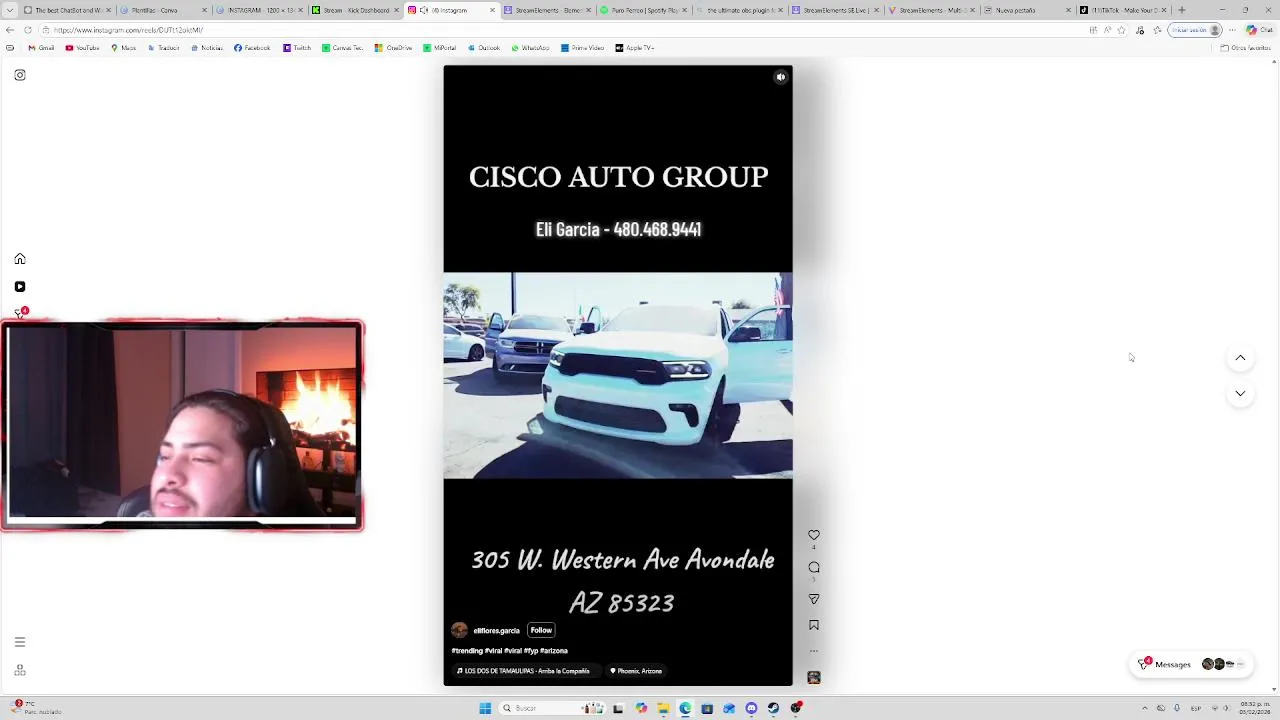This screenshot has width=1280, height=720.
Task: Open the audio thumbnail beside the reel
Action: (x=814, y=678)
